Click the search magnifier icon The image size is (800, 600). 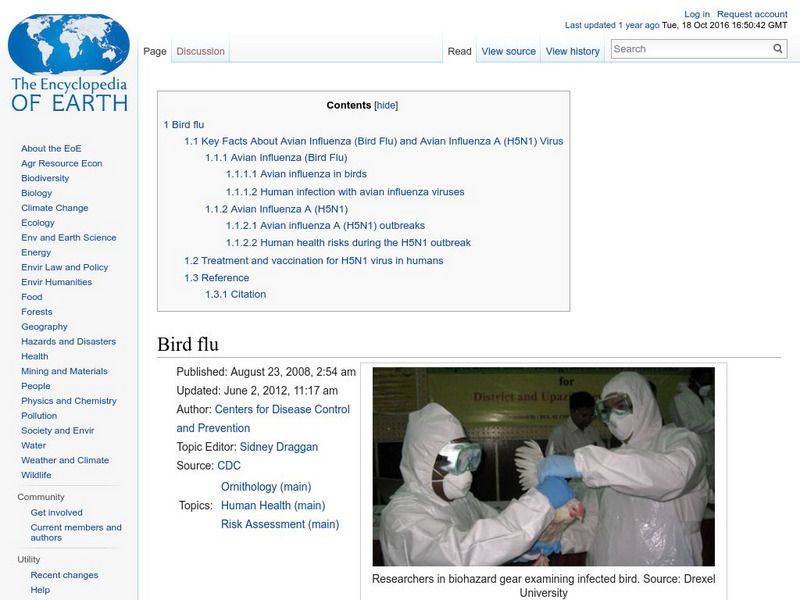(x=778, y=49)
